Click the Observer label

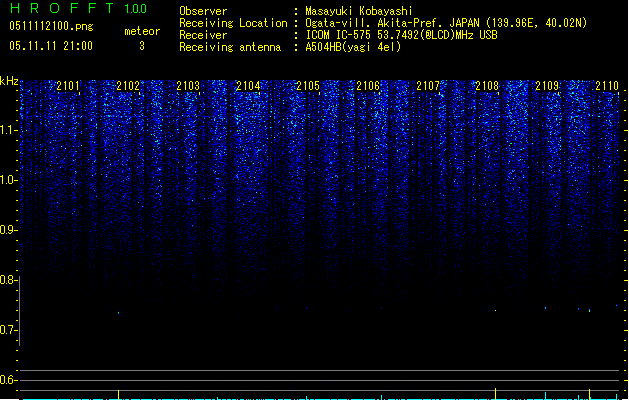pos(203,11)
